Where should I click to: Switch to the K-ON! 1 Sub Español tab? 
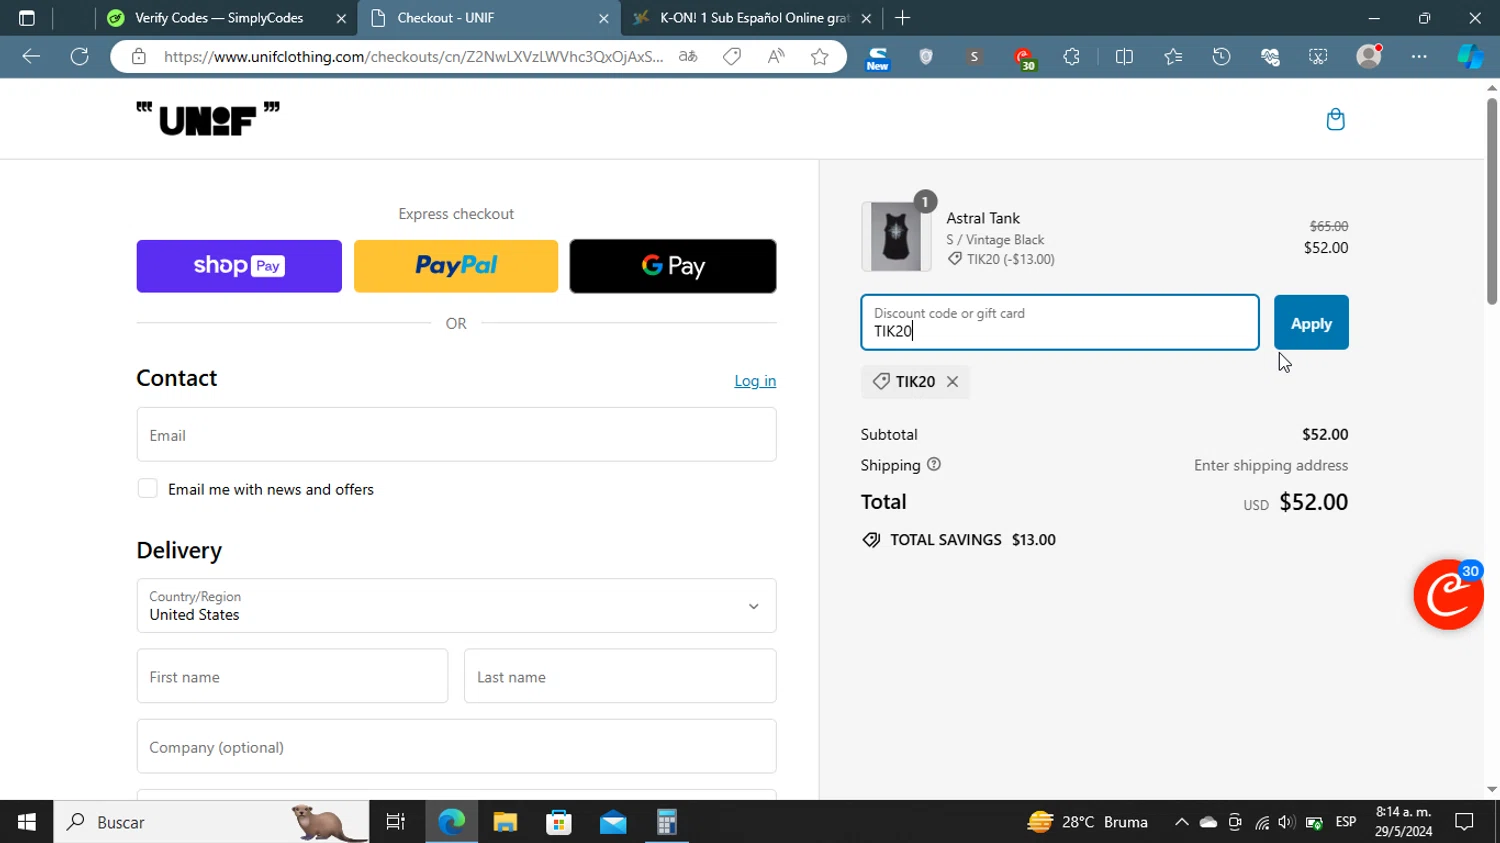point(755,18)
